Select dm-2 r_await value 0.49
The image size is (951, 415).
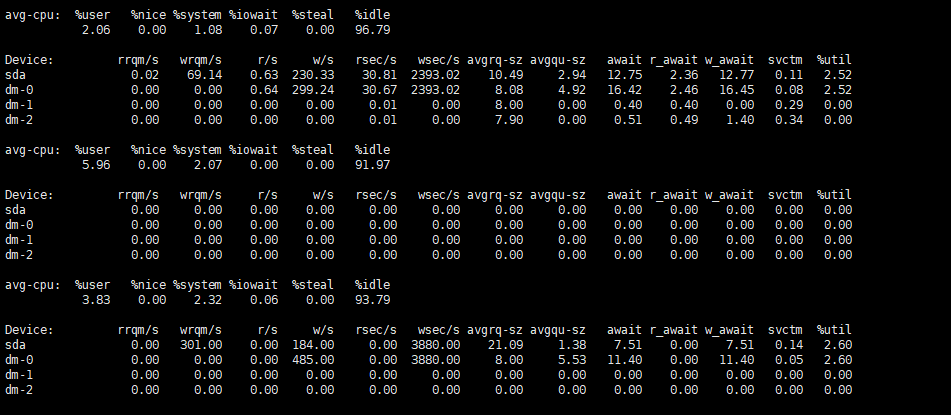pos(684,120)
